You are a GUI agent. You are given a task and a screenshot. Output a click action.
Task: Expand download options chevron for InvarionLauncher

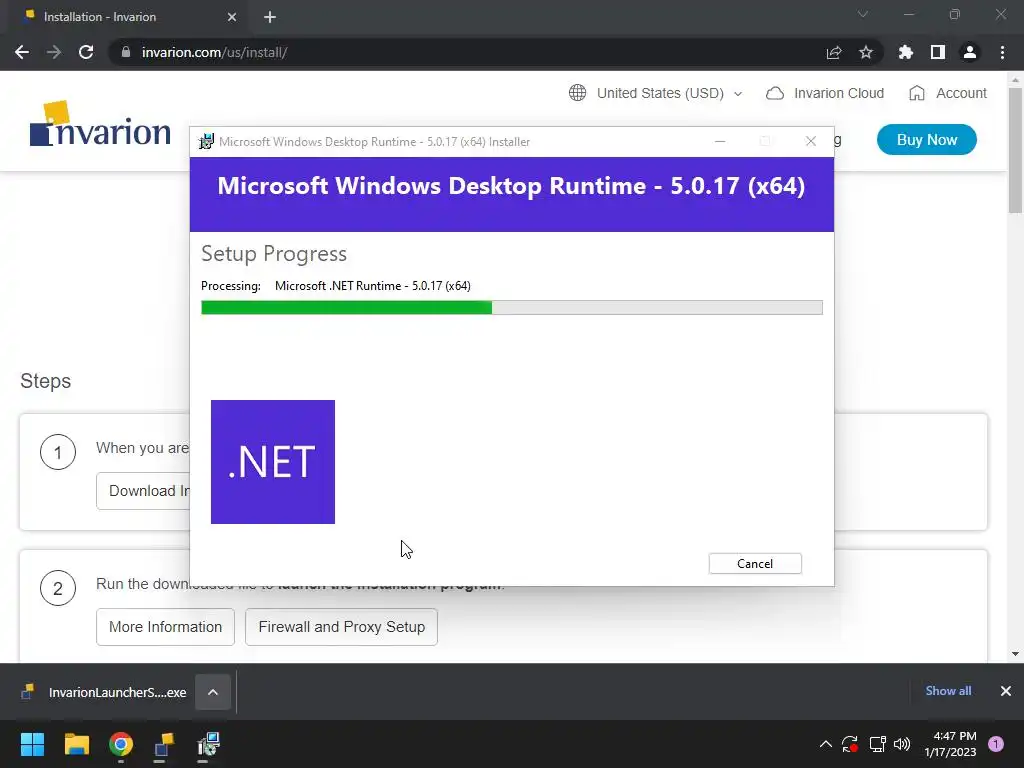[x=213, y=692]
